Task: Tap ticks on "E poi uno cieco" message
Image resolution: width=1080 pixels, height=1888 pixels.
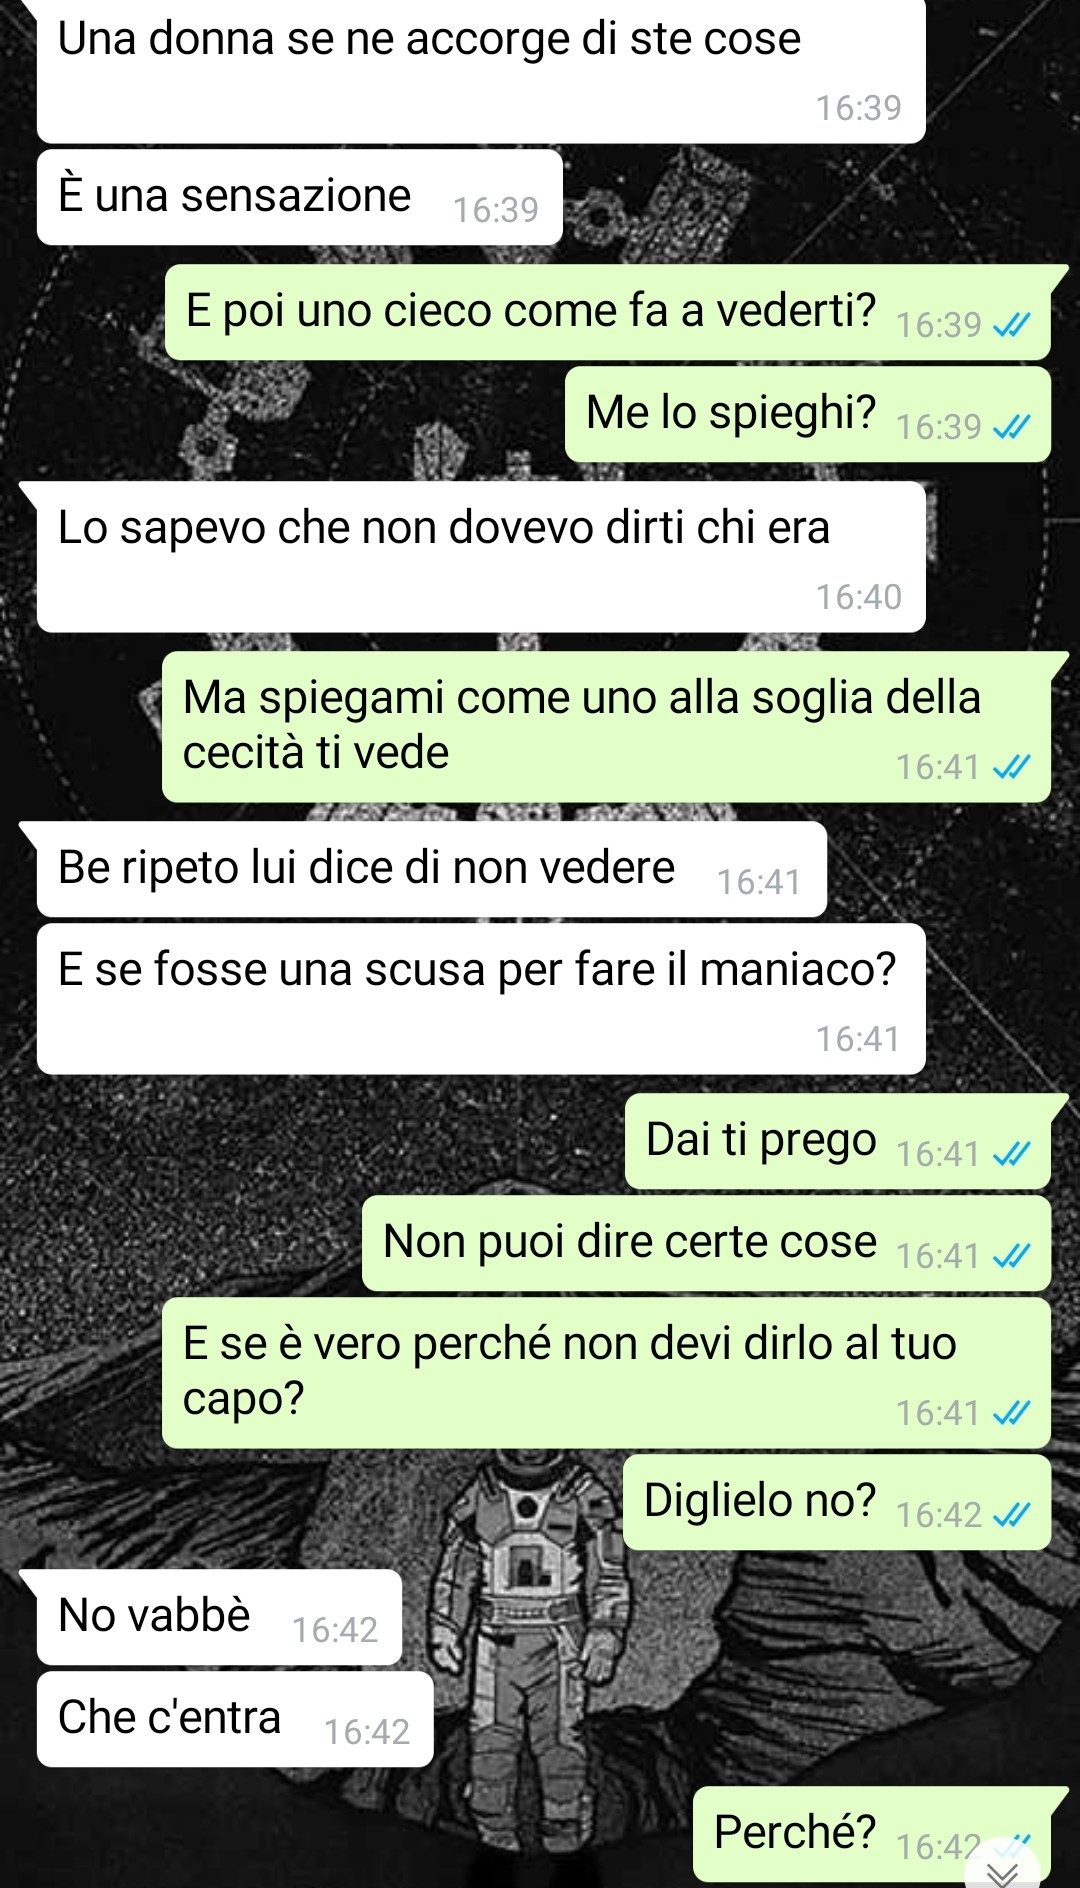Action: [x=1011, y=326]
